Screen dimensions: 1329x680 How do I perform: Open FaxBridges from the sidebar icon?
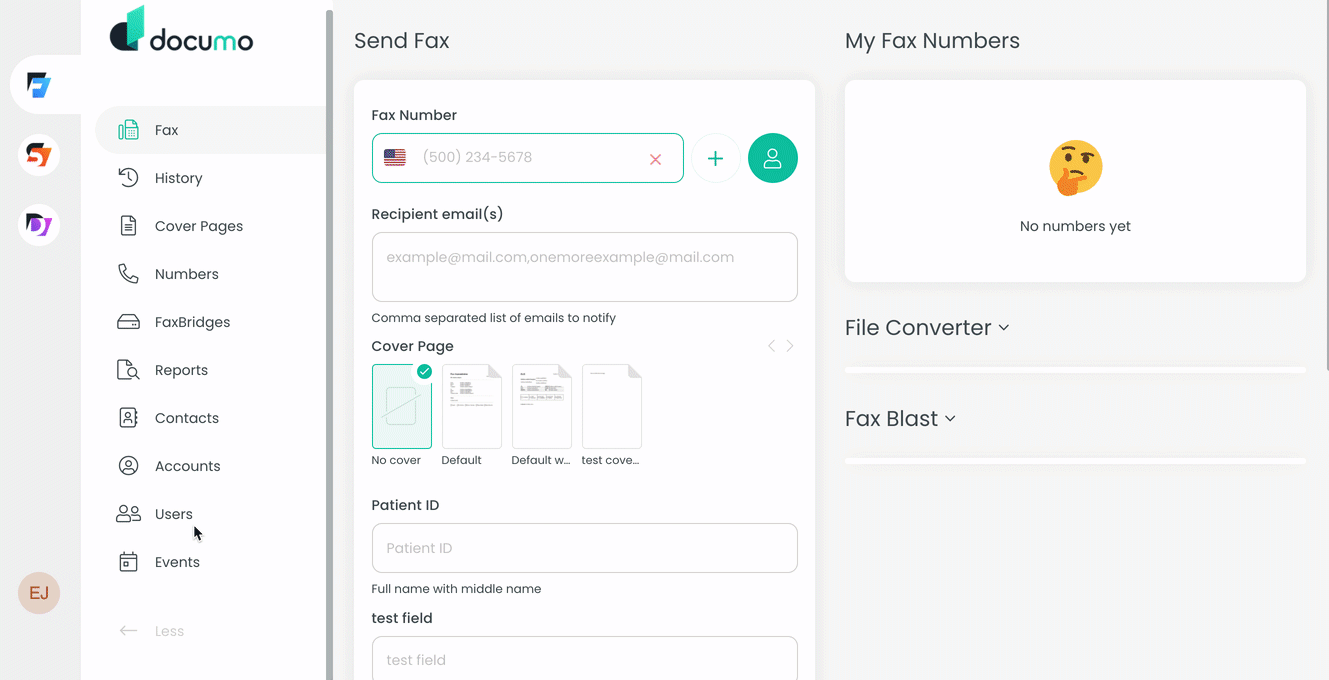pyautogui.click(x=128, y=322)
